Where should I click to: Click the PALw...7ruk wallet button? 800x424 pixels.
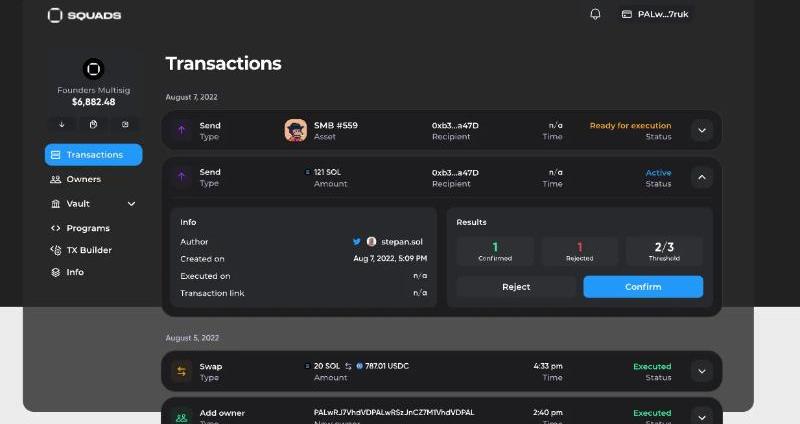(x=655, y=15)
